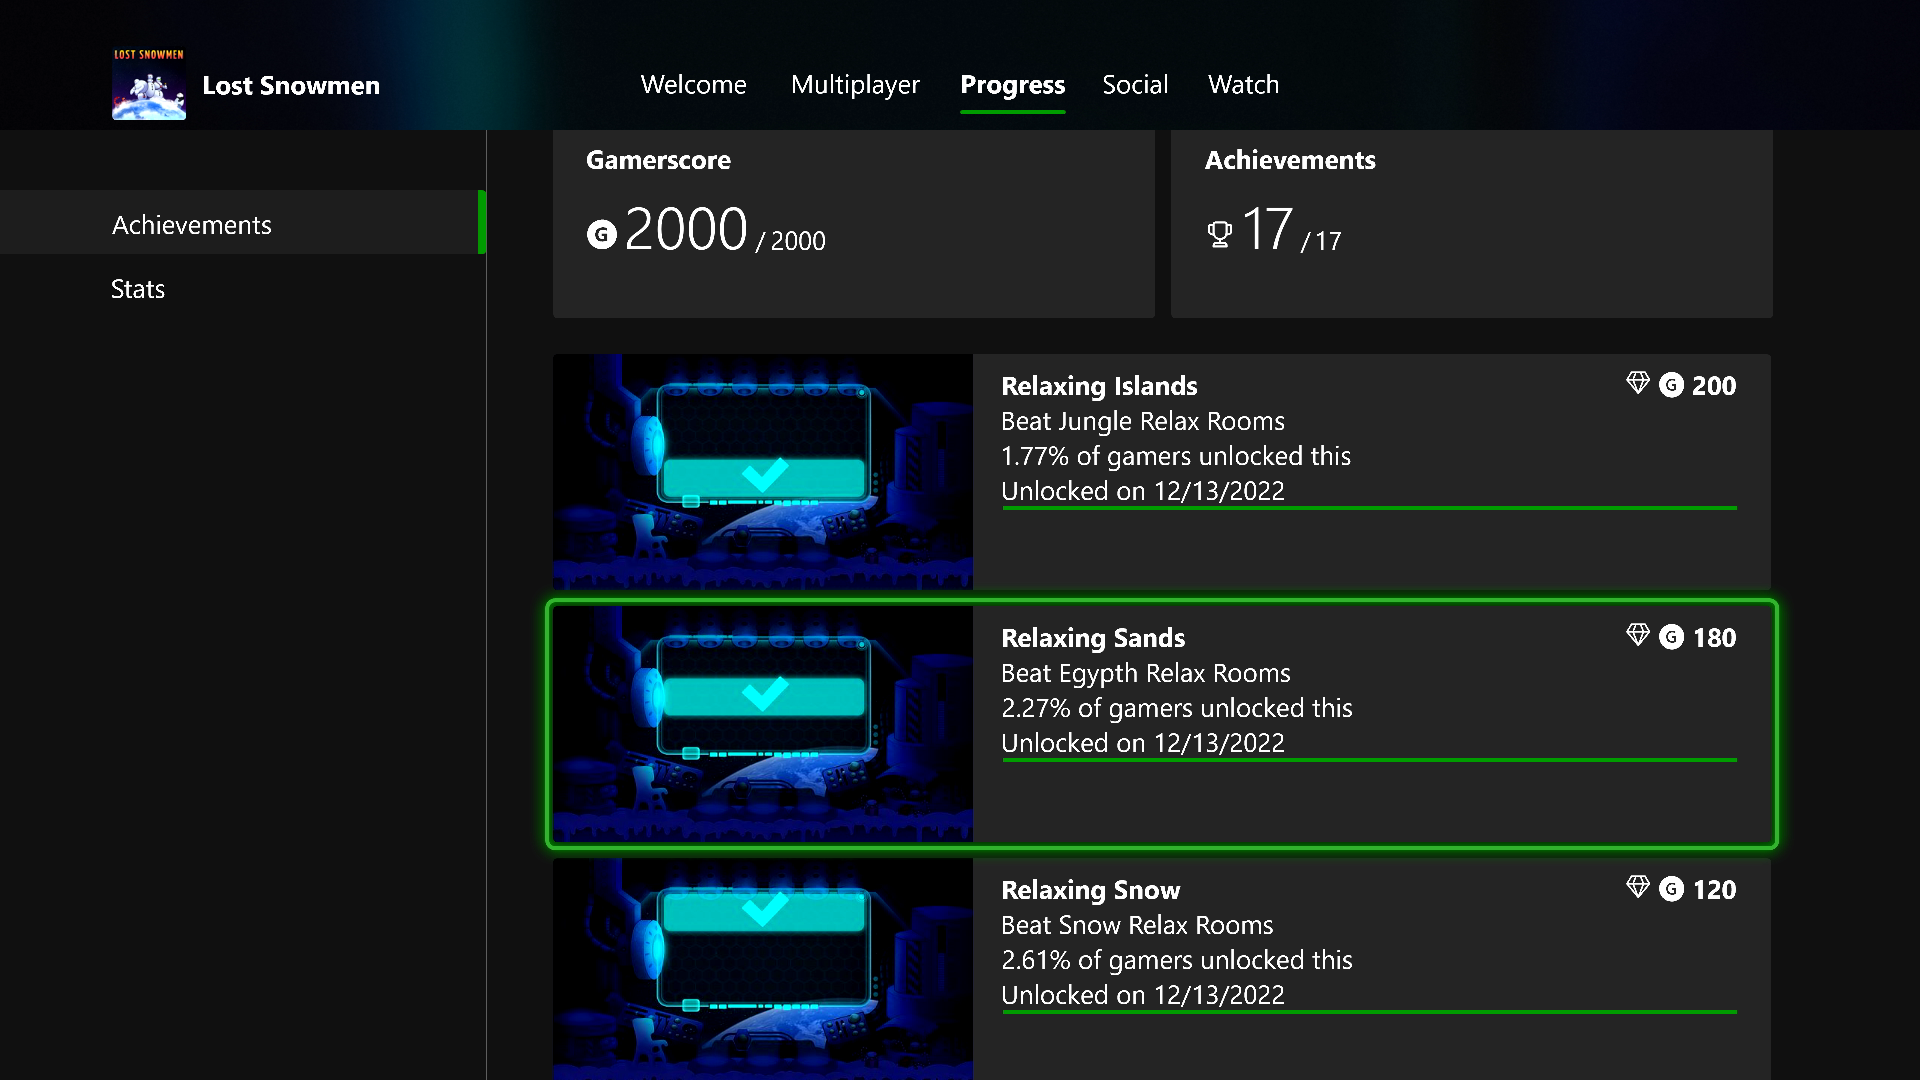The width and height of the screenshot is (1920, 1080).
Task: Click the G score icon next to 200
Action: [x=1671, y=385]
